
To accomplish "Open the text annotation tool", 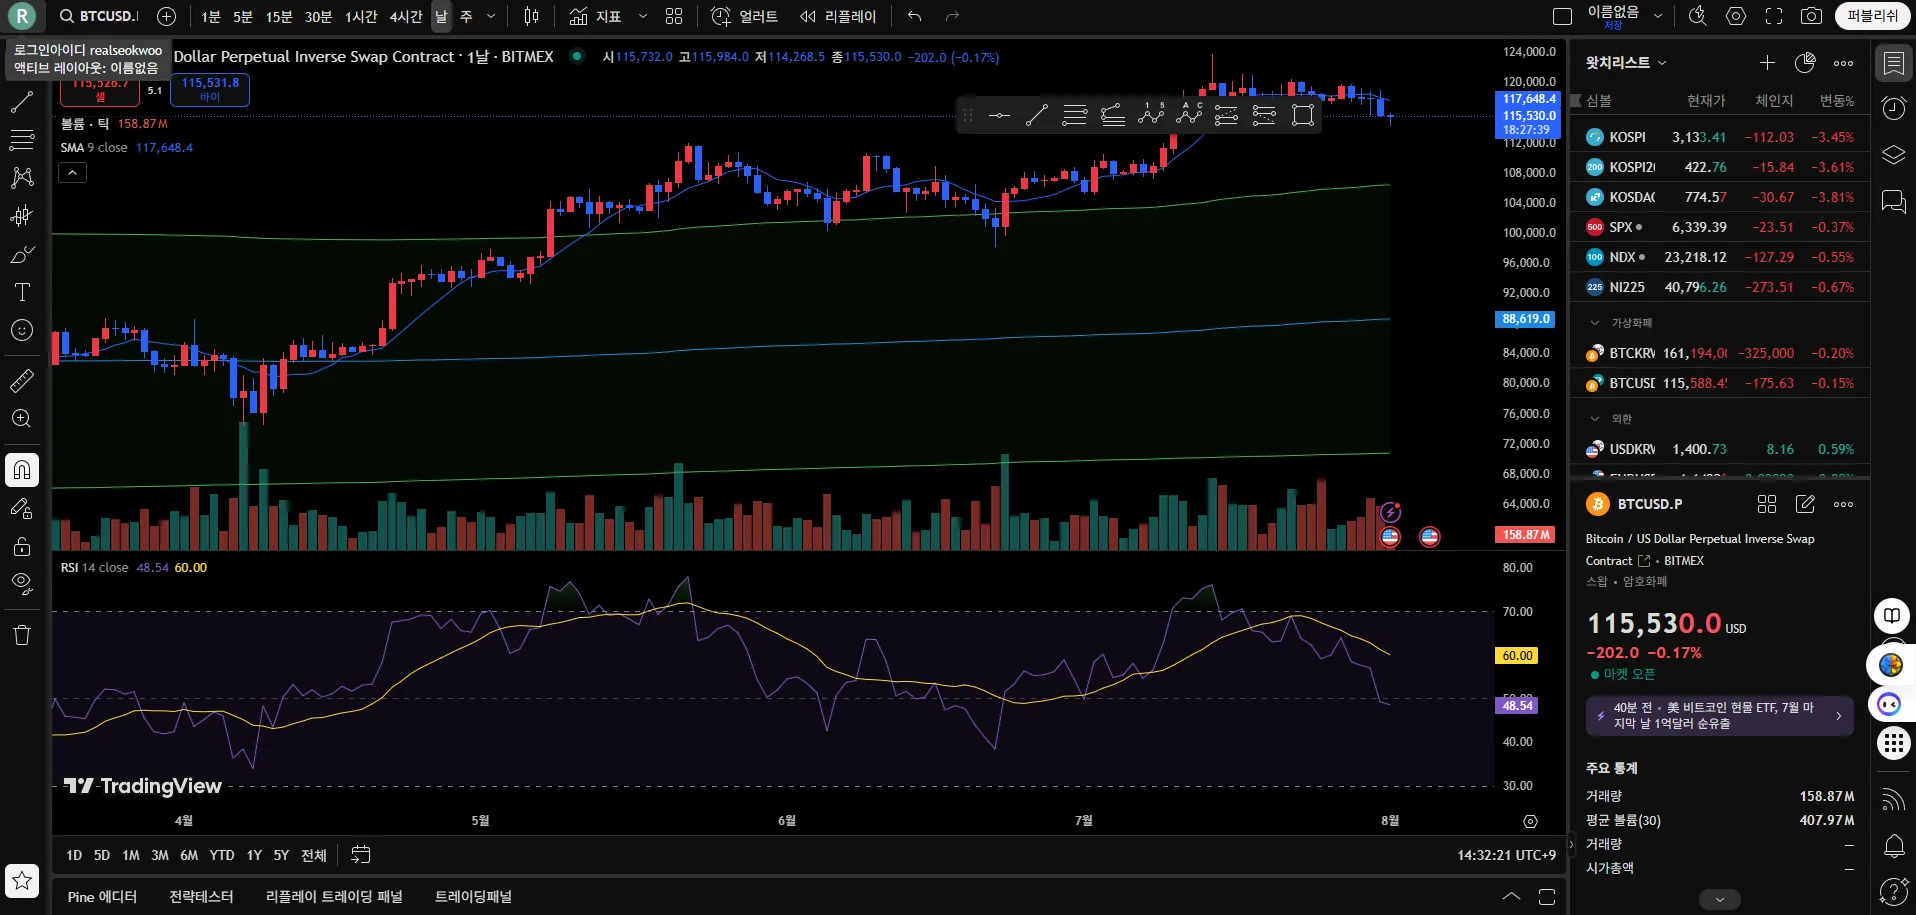I will [x=22, y=292].
